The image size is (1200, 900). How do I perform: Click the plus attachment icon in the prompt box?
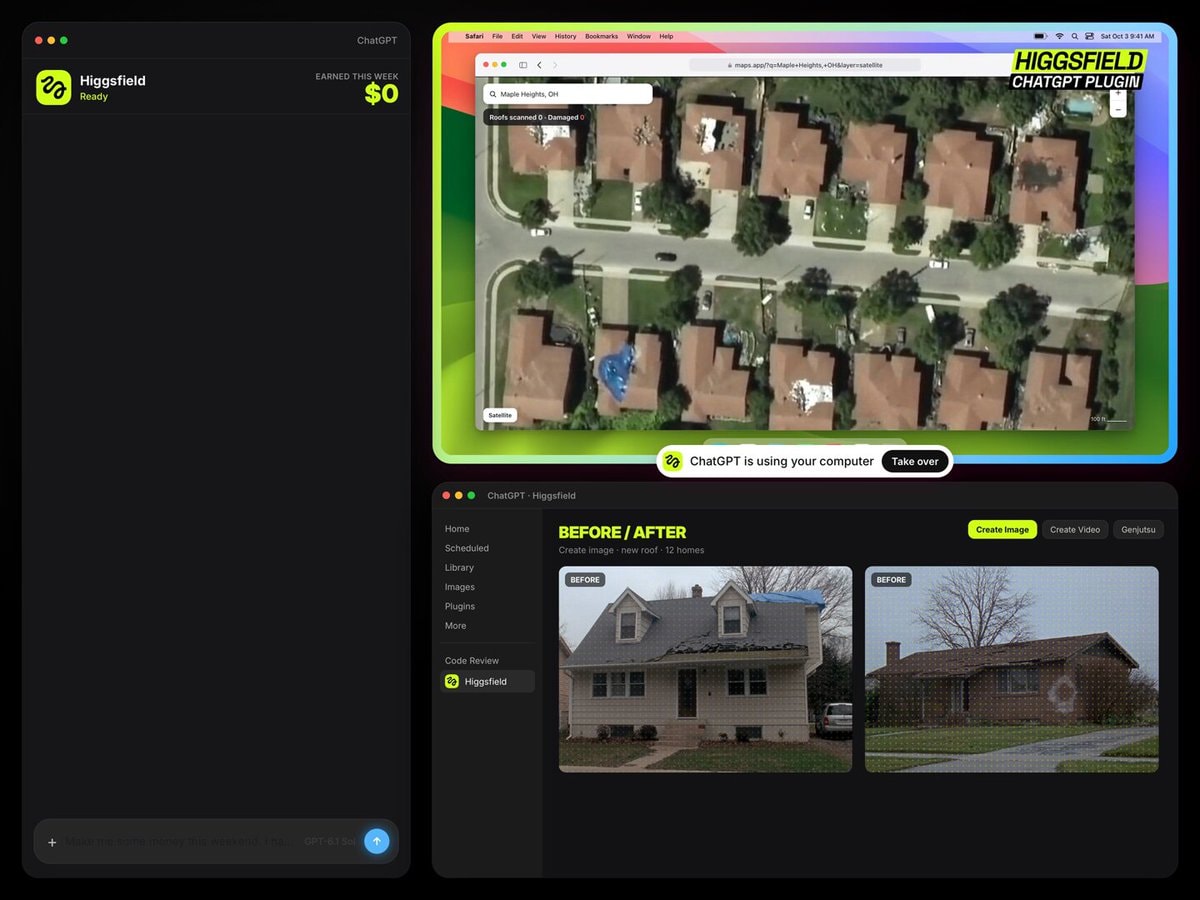tap(52, 842)
